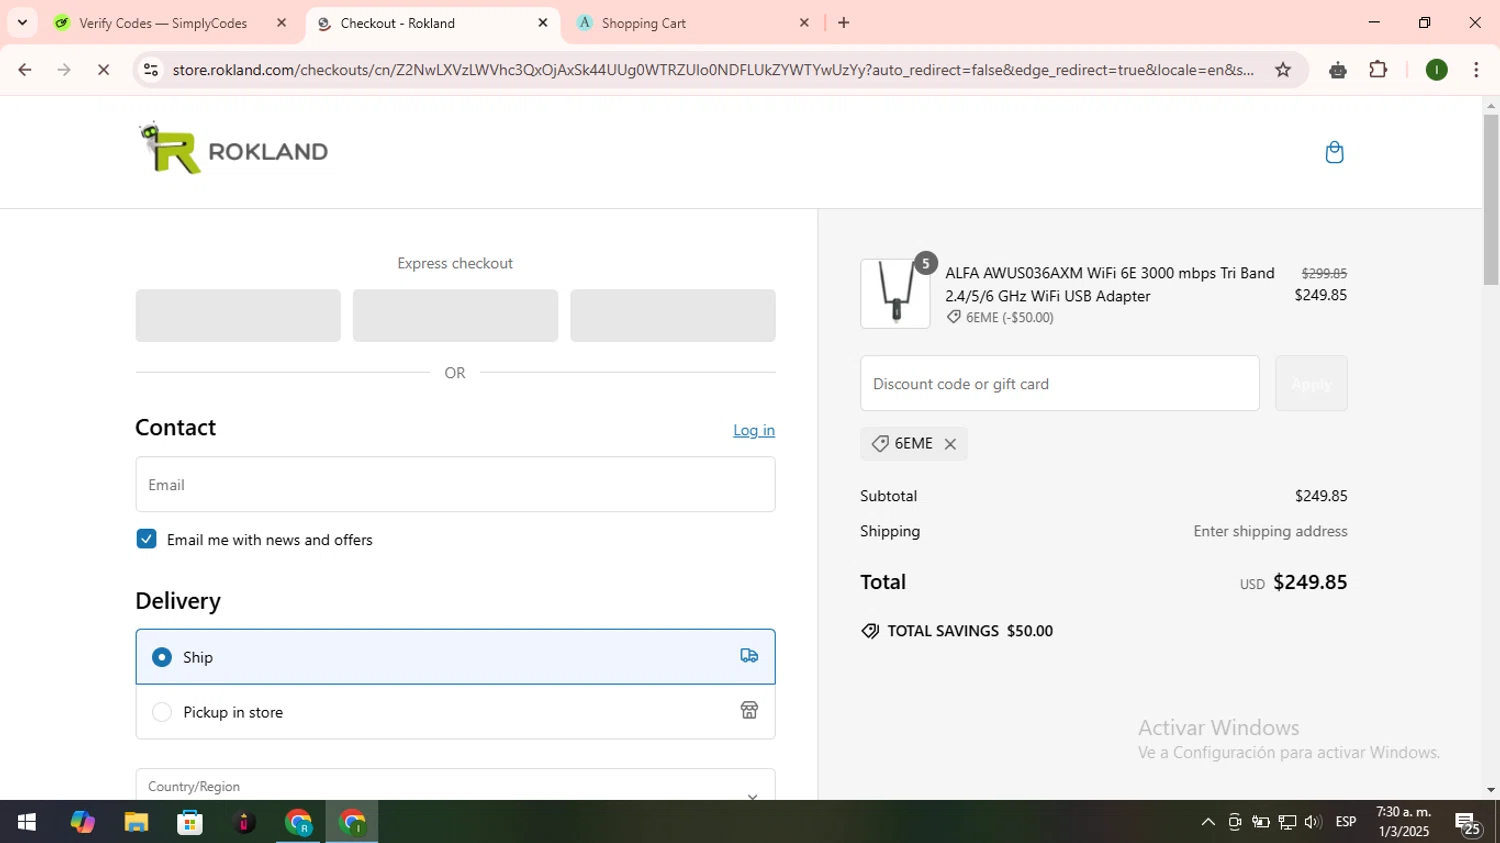Focus the Email input field
1500x843 pixels.
click(x=455, y=484)
